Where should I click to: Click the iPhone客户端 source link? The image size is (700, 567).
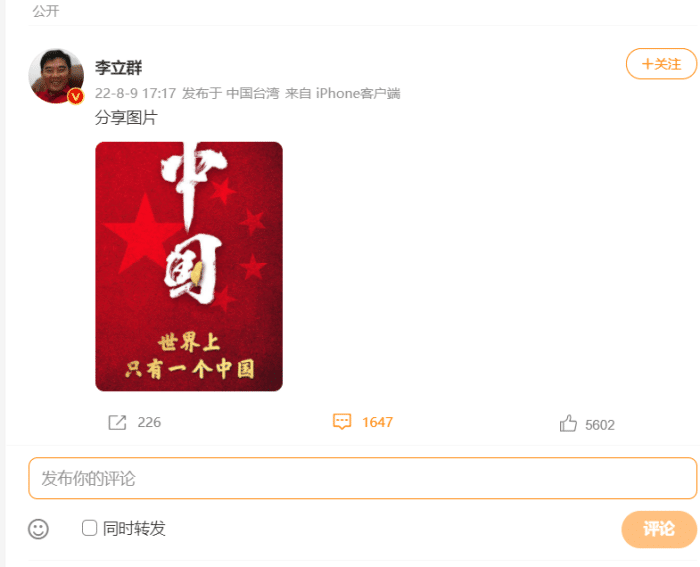tap(358, 93)
